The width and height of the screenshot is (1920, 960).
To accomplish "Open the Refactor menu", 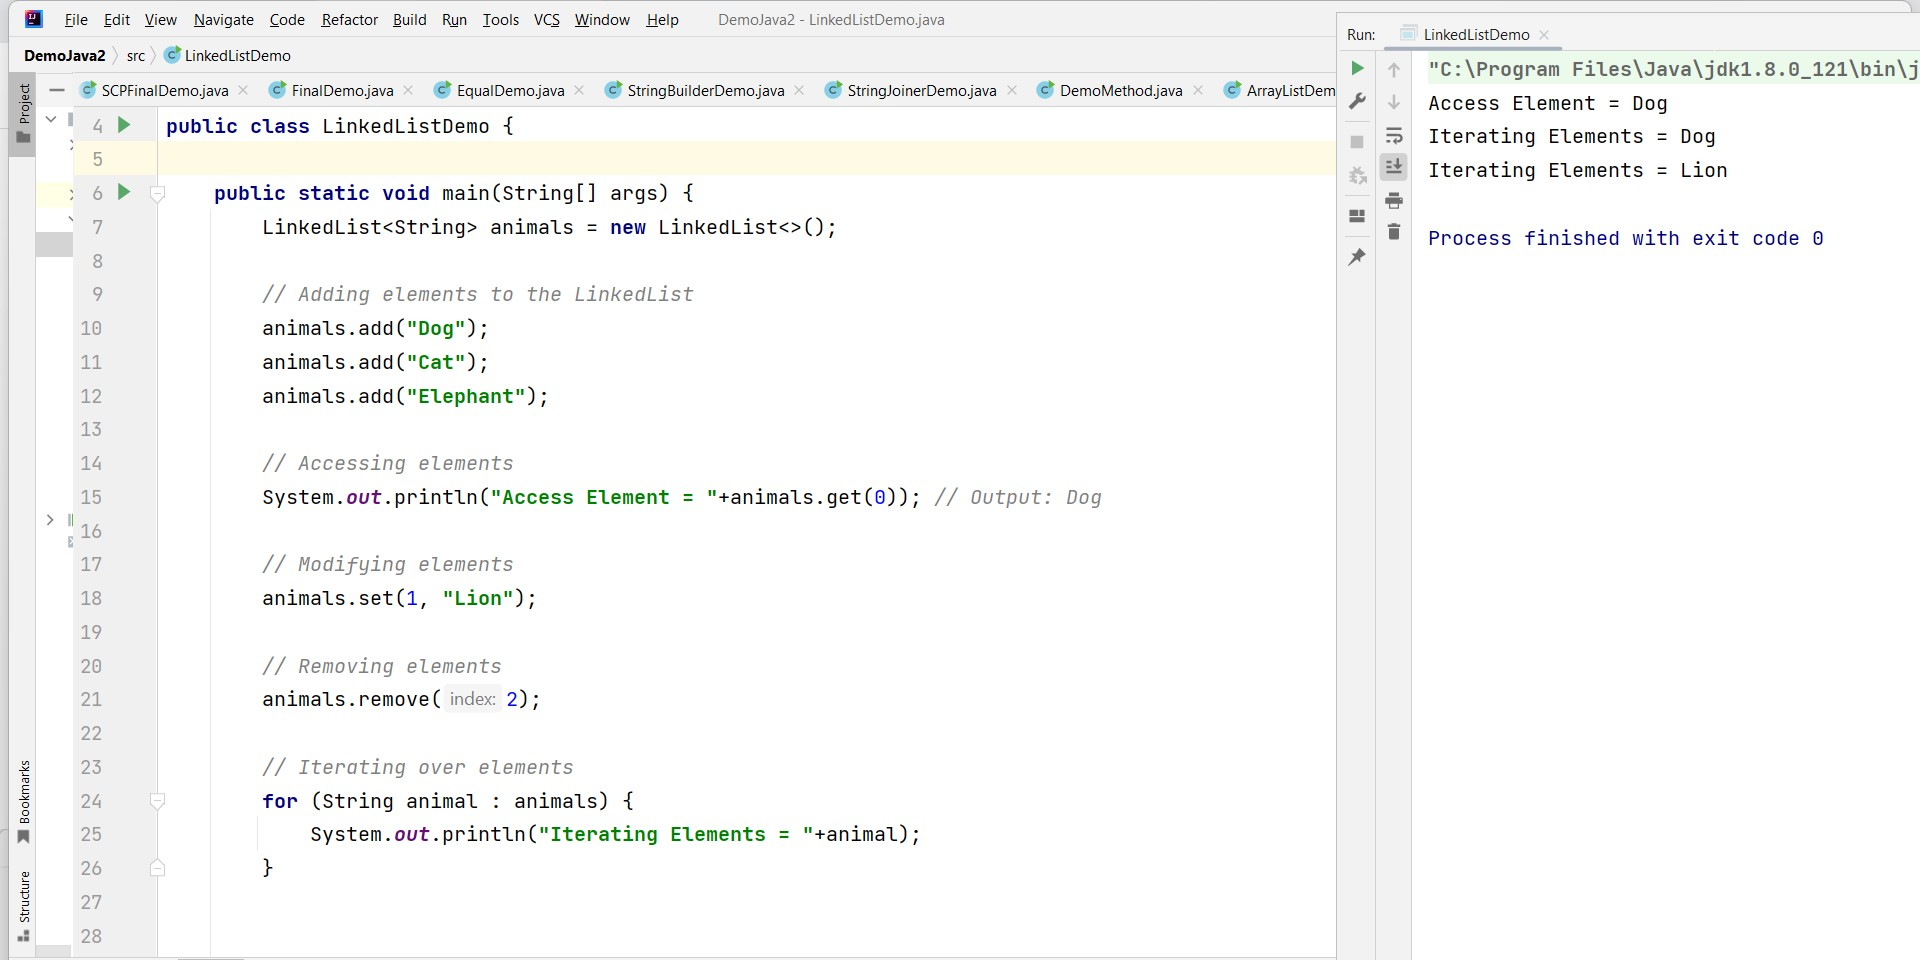I will click(x=349, y=19).
